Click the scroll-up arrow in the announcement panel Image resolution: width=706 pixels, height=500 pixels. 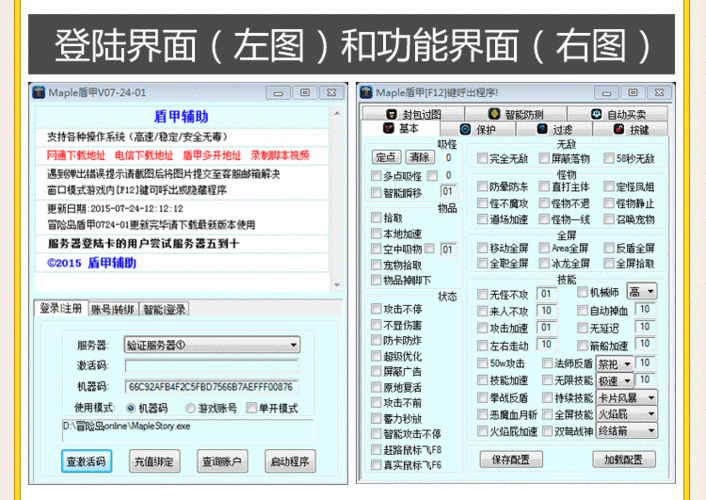(337, 113)
